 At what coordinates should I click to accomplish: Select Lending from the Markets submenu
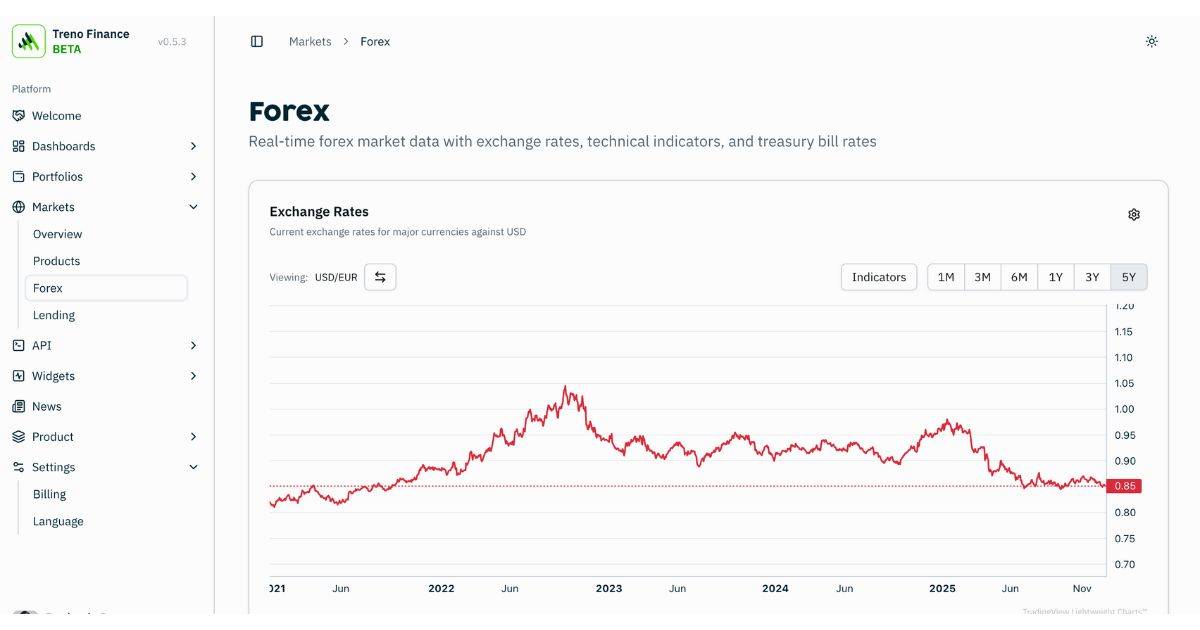click(x=54, y=314)
